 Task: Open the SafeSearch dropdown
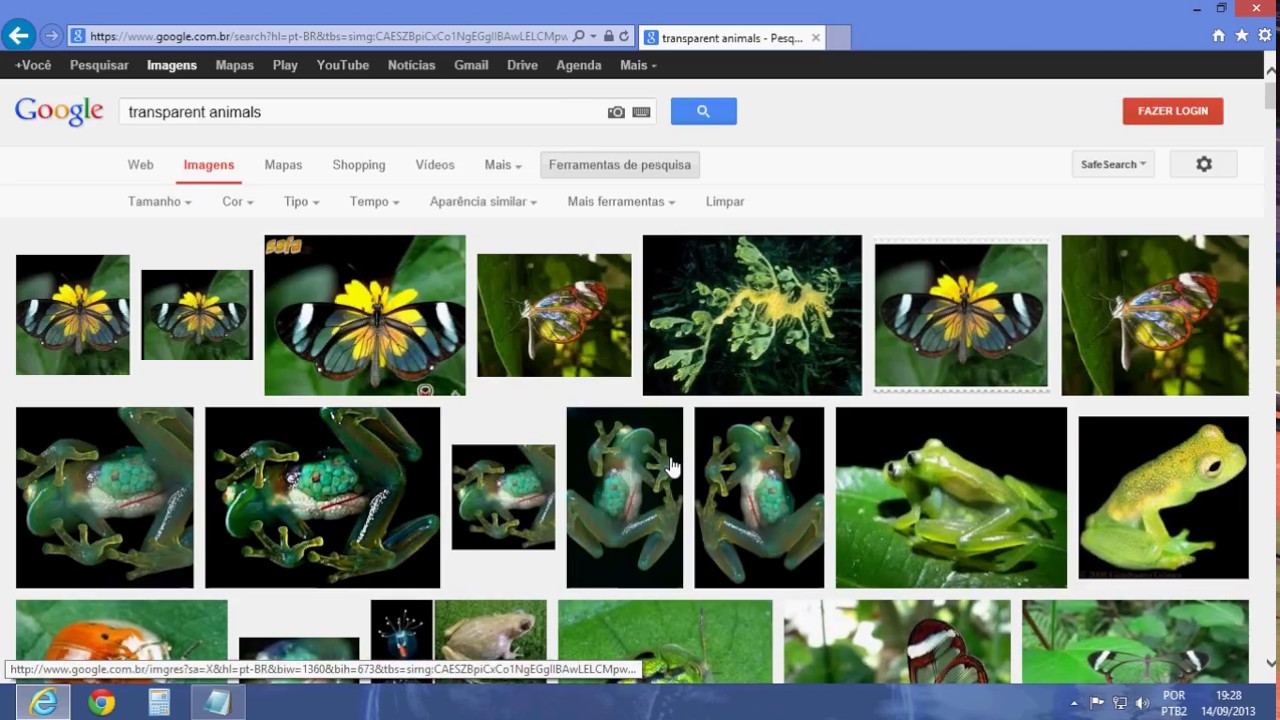[x=1112, y=164]
